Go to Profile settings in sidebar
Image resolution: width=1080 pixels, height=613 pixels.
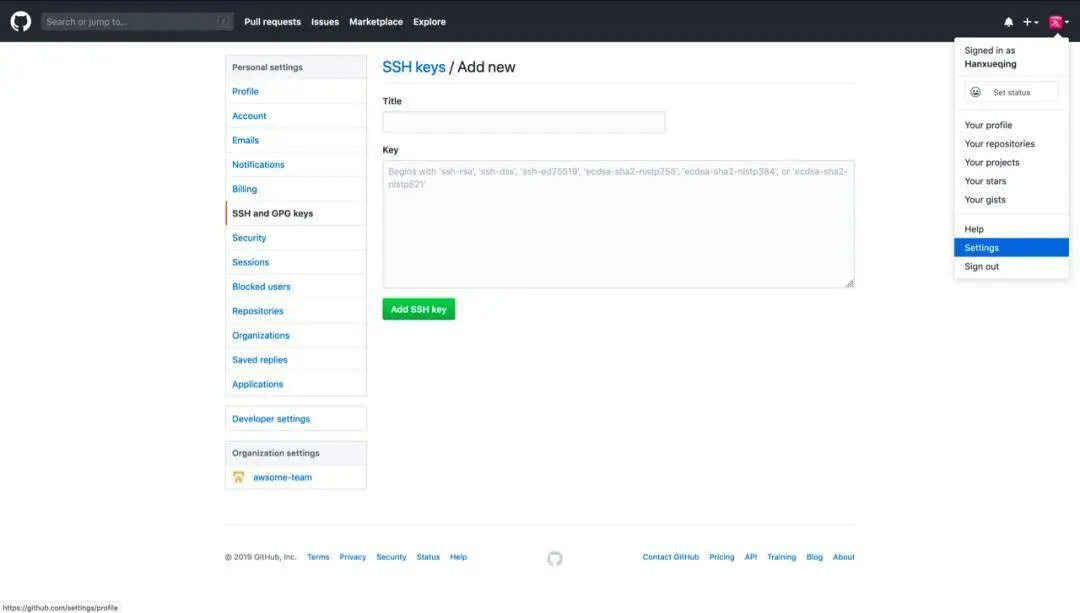[295, 92]
